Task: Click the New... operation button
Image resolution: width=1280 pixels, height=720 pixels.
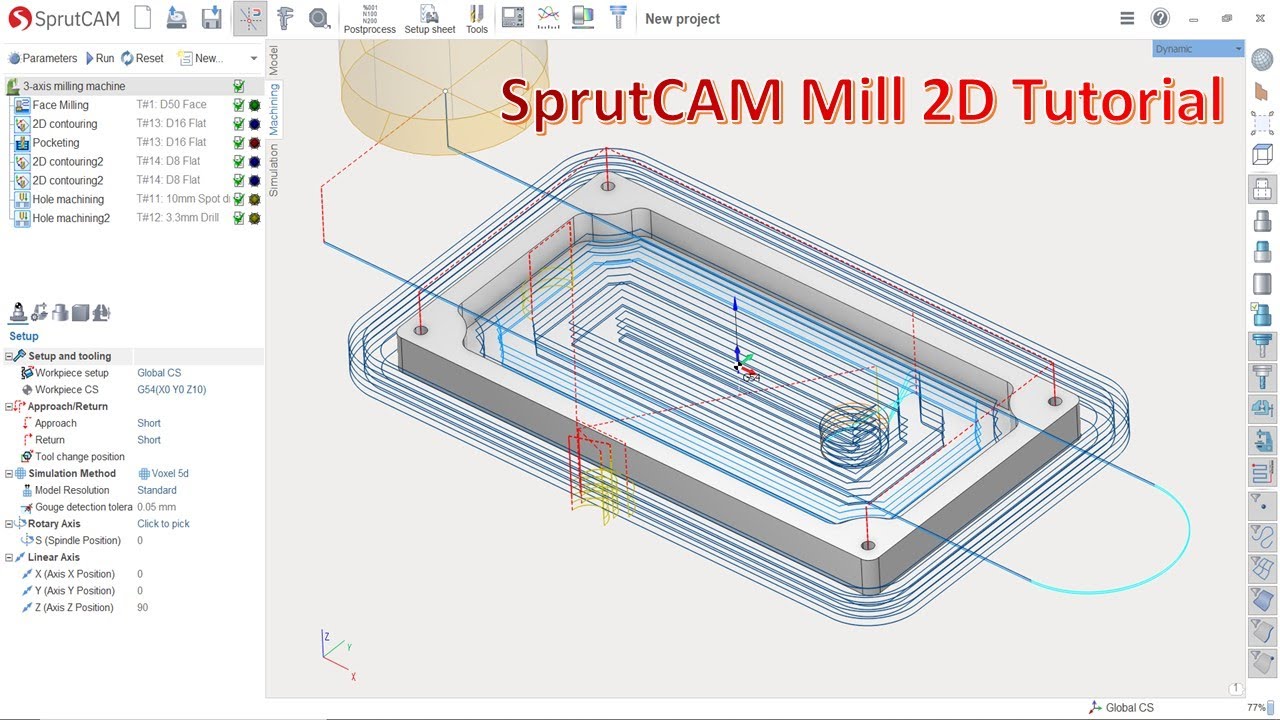Action: [x=200, y=58]
